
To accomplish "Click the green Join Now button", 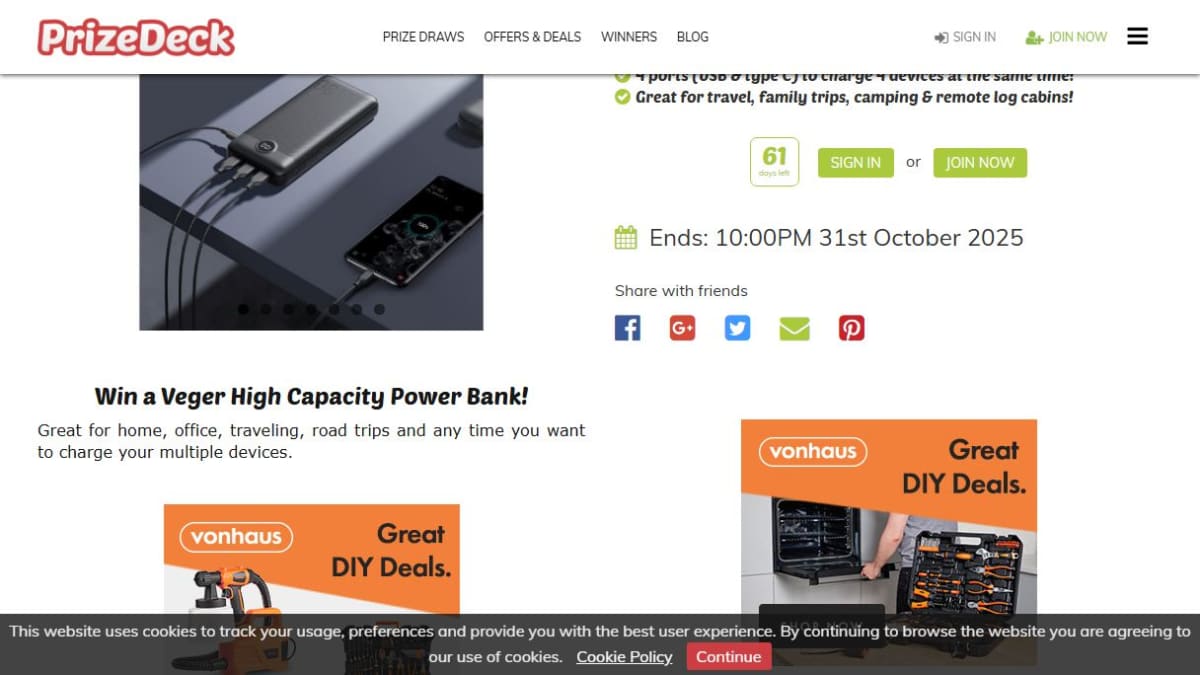I will 980,163.
